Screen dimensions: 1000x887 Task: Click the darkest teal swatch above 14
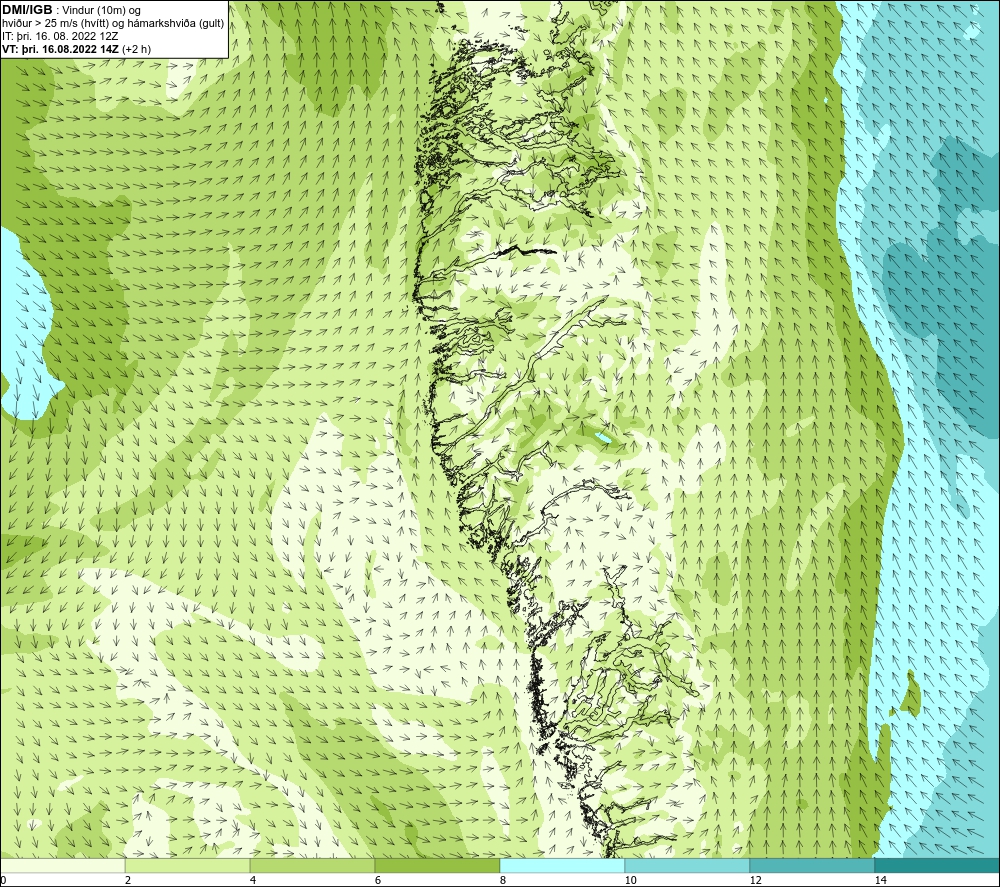point(938,865)
